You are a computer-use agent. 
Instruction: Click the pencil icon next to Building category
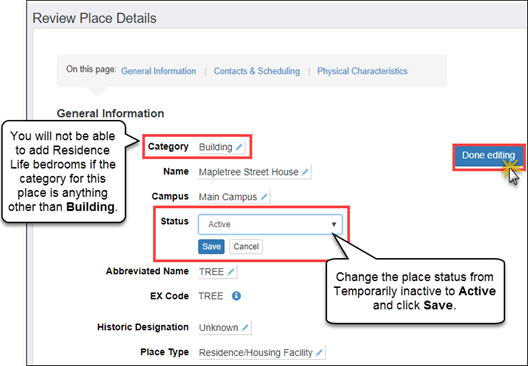tap(239, 147)
